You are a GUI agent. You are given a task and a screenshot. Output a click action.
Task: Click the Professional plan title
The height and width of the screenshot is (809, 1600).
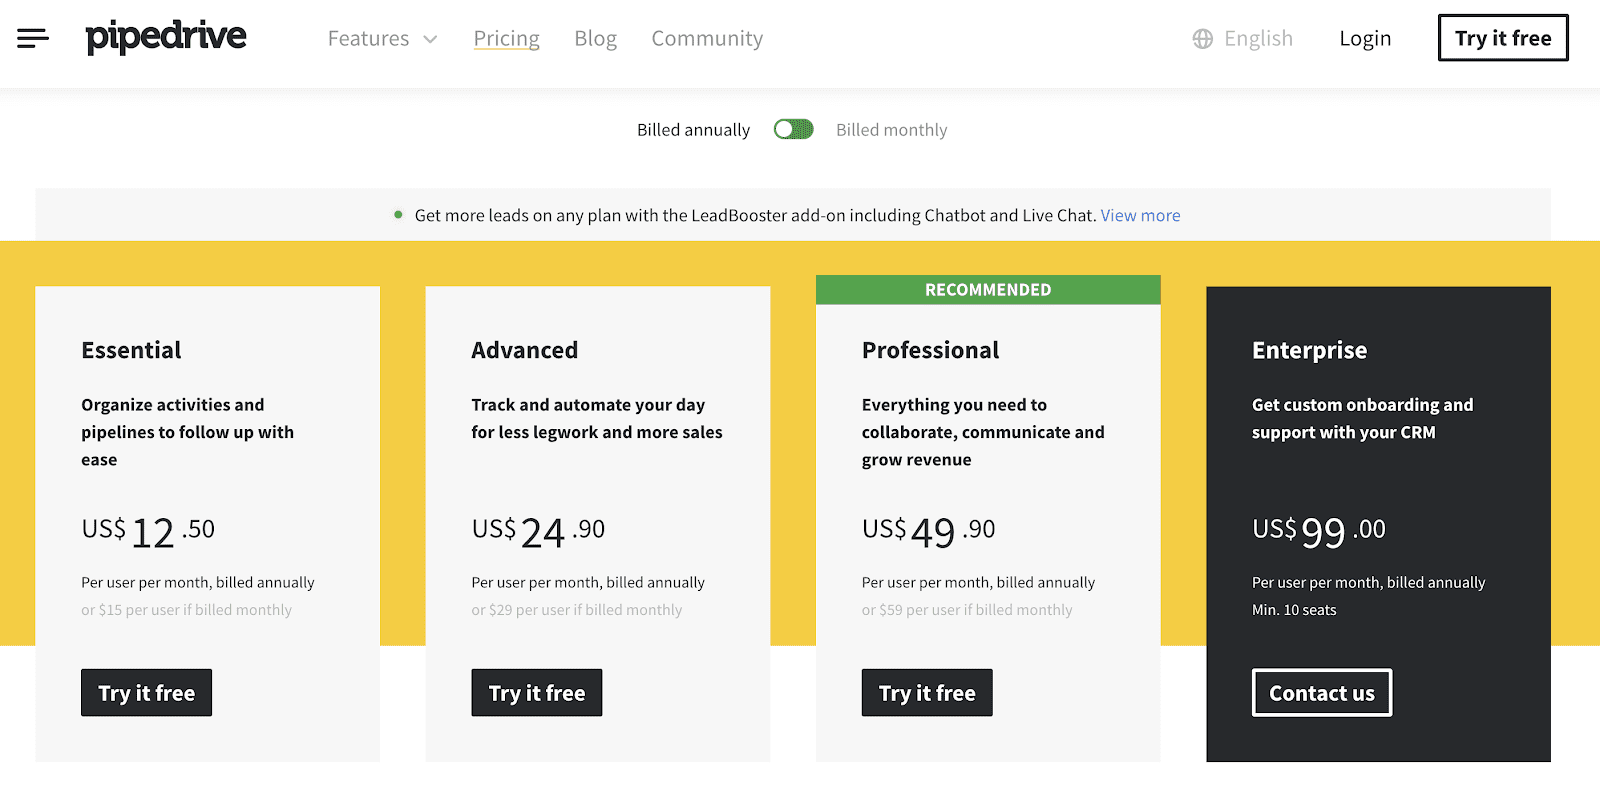[x=930, y=350]
